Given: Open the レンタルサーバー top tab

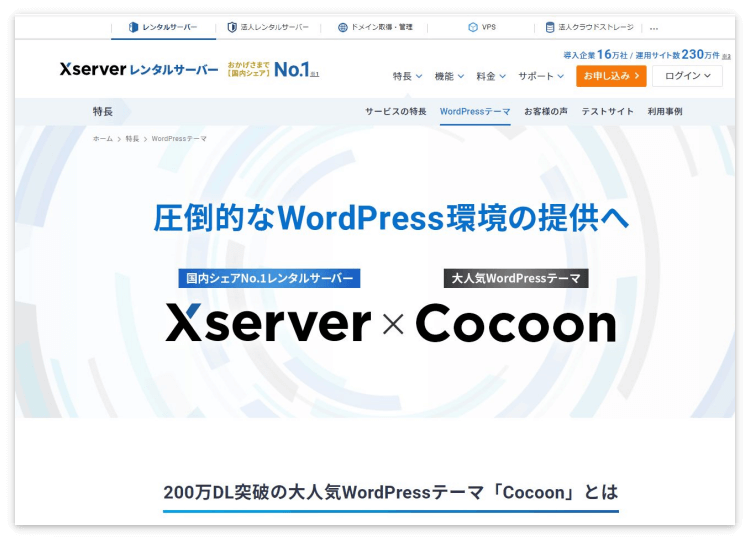Looking at the screenshot, I should click(x=163, y=27).
